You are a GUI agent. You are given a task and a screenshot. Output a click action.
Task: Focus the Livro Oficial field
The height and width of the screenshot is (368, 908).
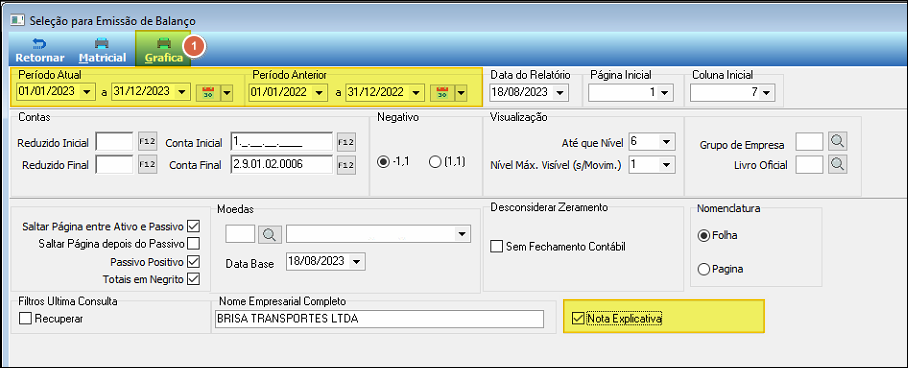[810, 165]
